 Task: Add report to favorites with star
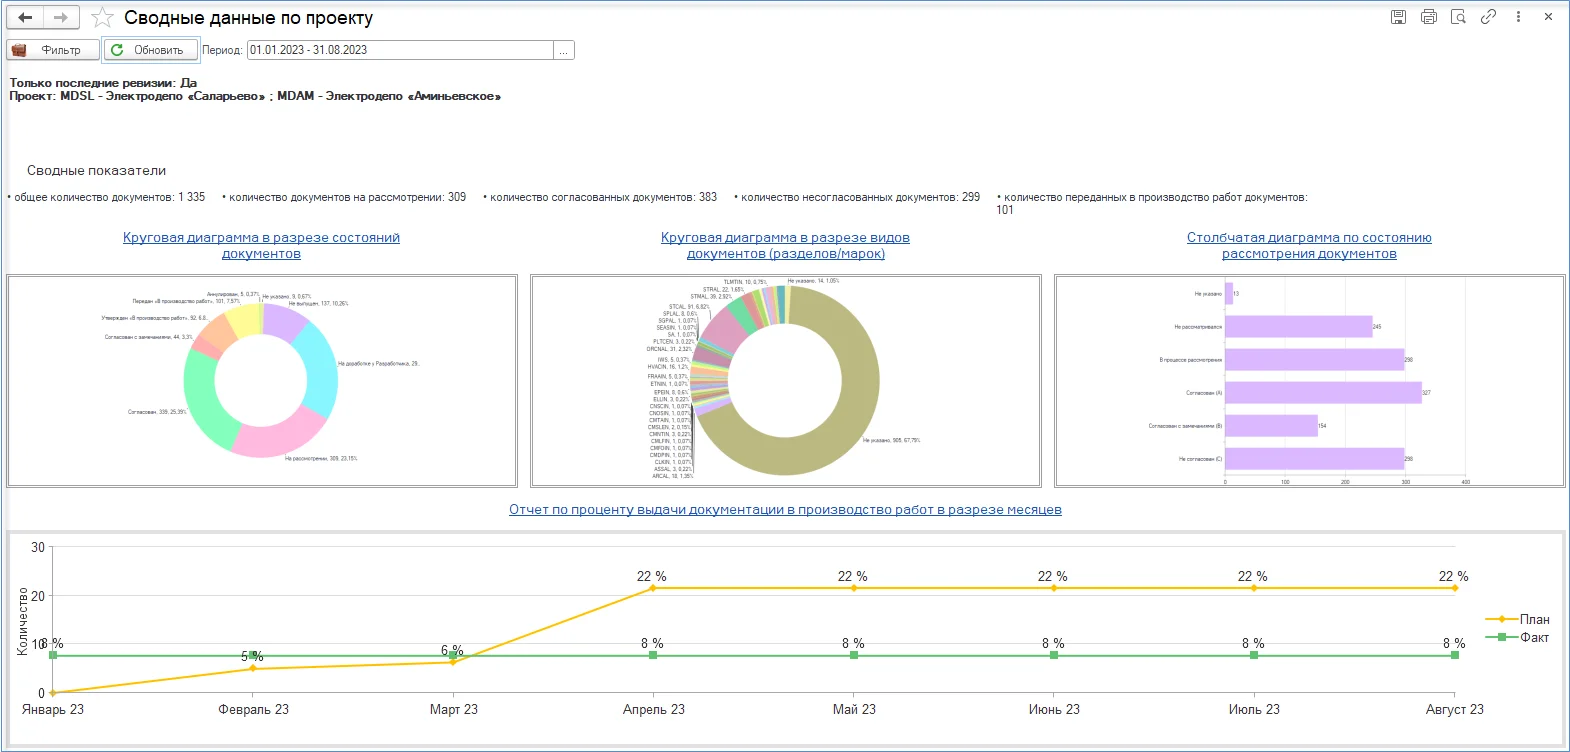[102, 18]
